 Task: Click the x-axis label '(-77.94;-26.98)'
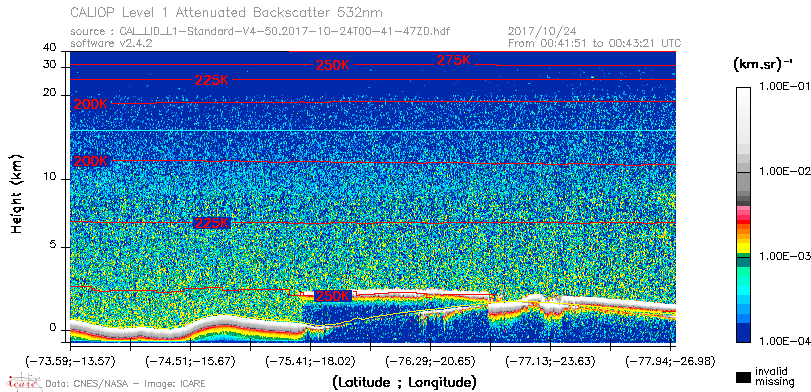coord(670,360)
